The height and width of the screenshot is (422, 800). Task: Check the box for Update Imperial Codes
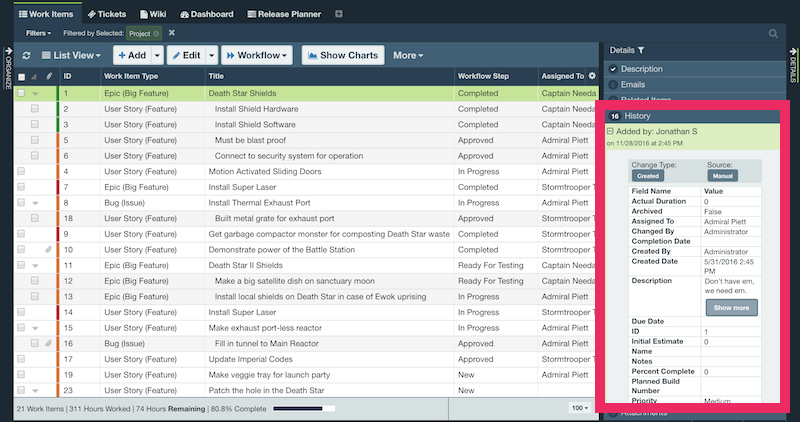click(x=21, y=359)
